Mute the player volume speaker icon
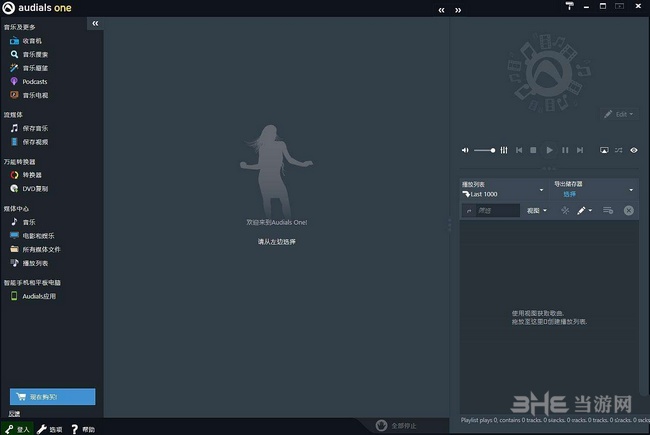The image size is (650, 435). 465,150
